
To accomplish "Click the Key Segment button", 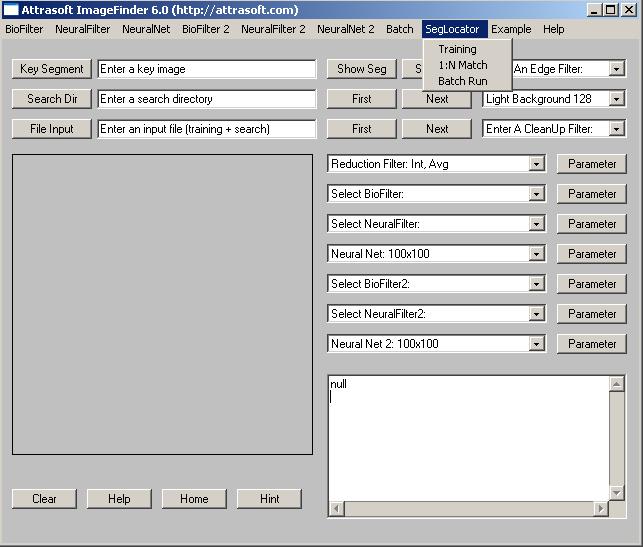I will pyautogui.click(x=52, y=69).
